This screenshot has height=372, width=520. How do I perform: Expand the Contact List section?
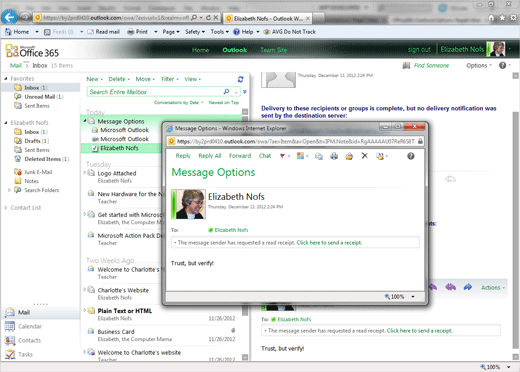[x=6, y=208]
